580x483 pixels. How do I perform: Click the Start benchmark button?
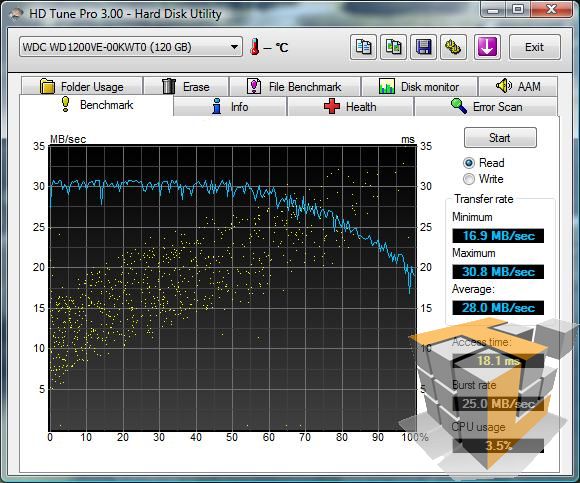pos(500,138)
